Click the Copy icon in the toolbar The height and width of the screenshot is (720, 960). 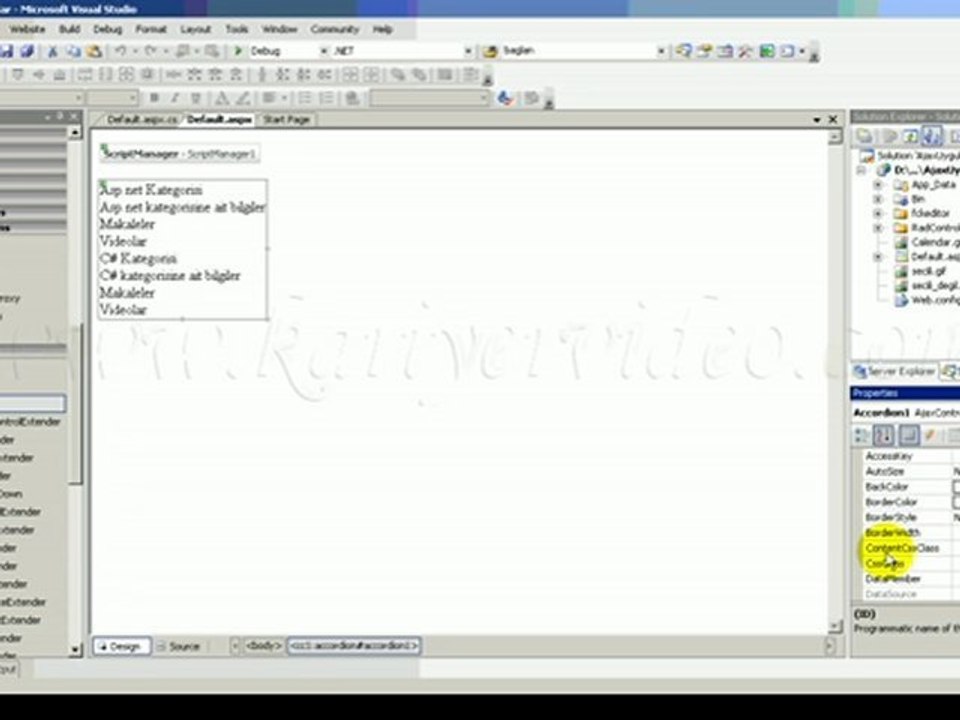(73, 51)
